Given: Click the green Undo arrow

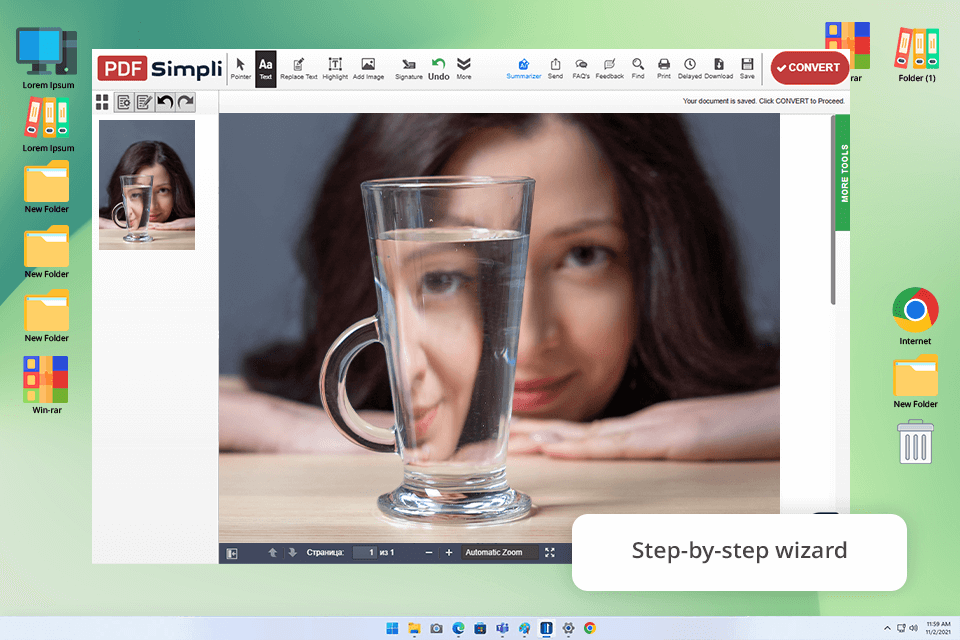Looking at the screenshot, I should pyautogui.click(x=438, y=69).
